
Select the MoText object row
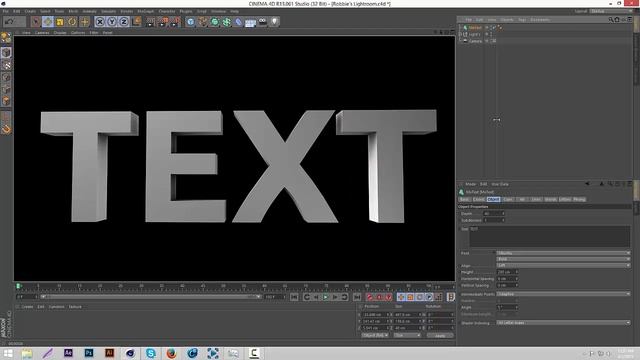pos(475,28)
